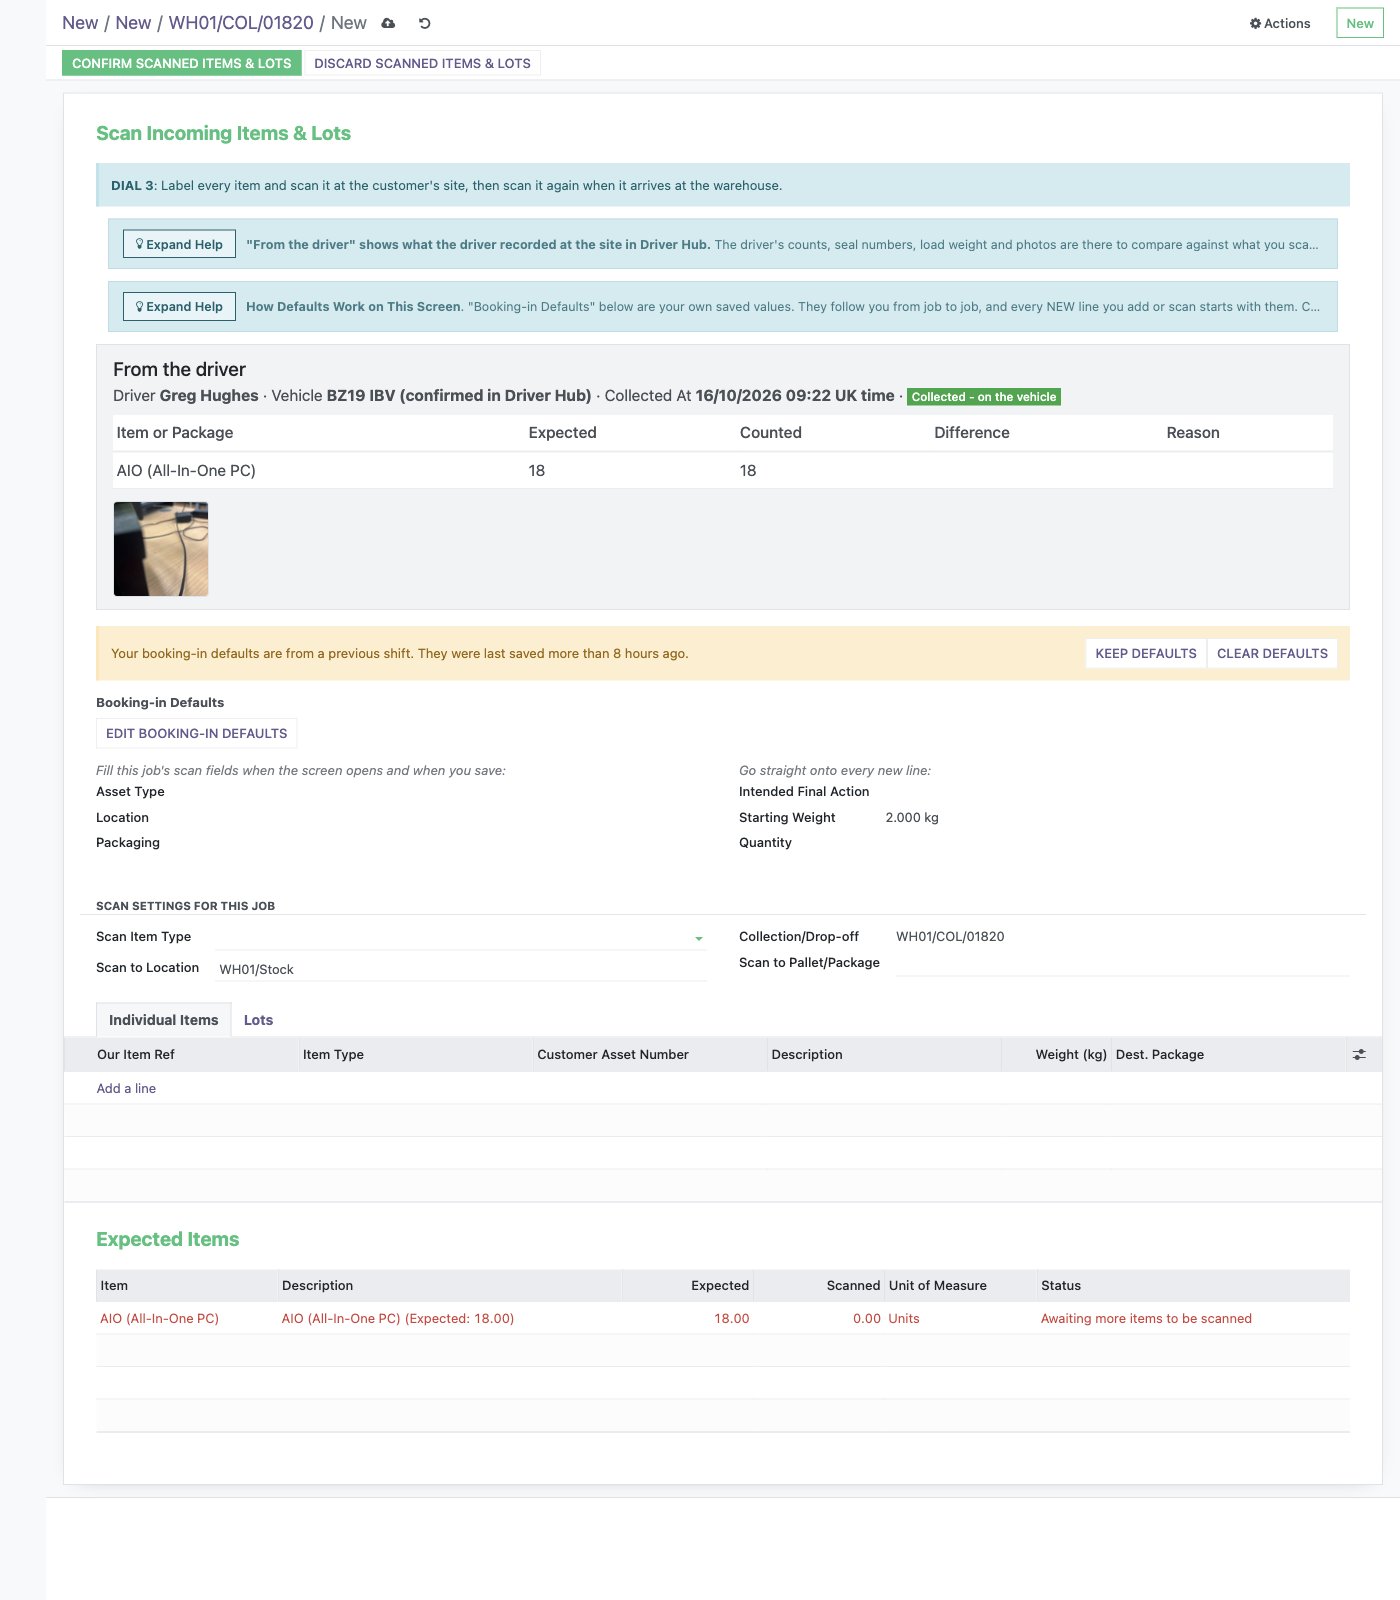Screen dimensions: 1400x1600
Task: Switch to the Individual Items tab
Action: point(164,1020)
